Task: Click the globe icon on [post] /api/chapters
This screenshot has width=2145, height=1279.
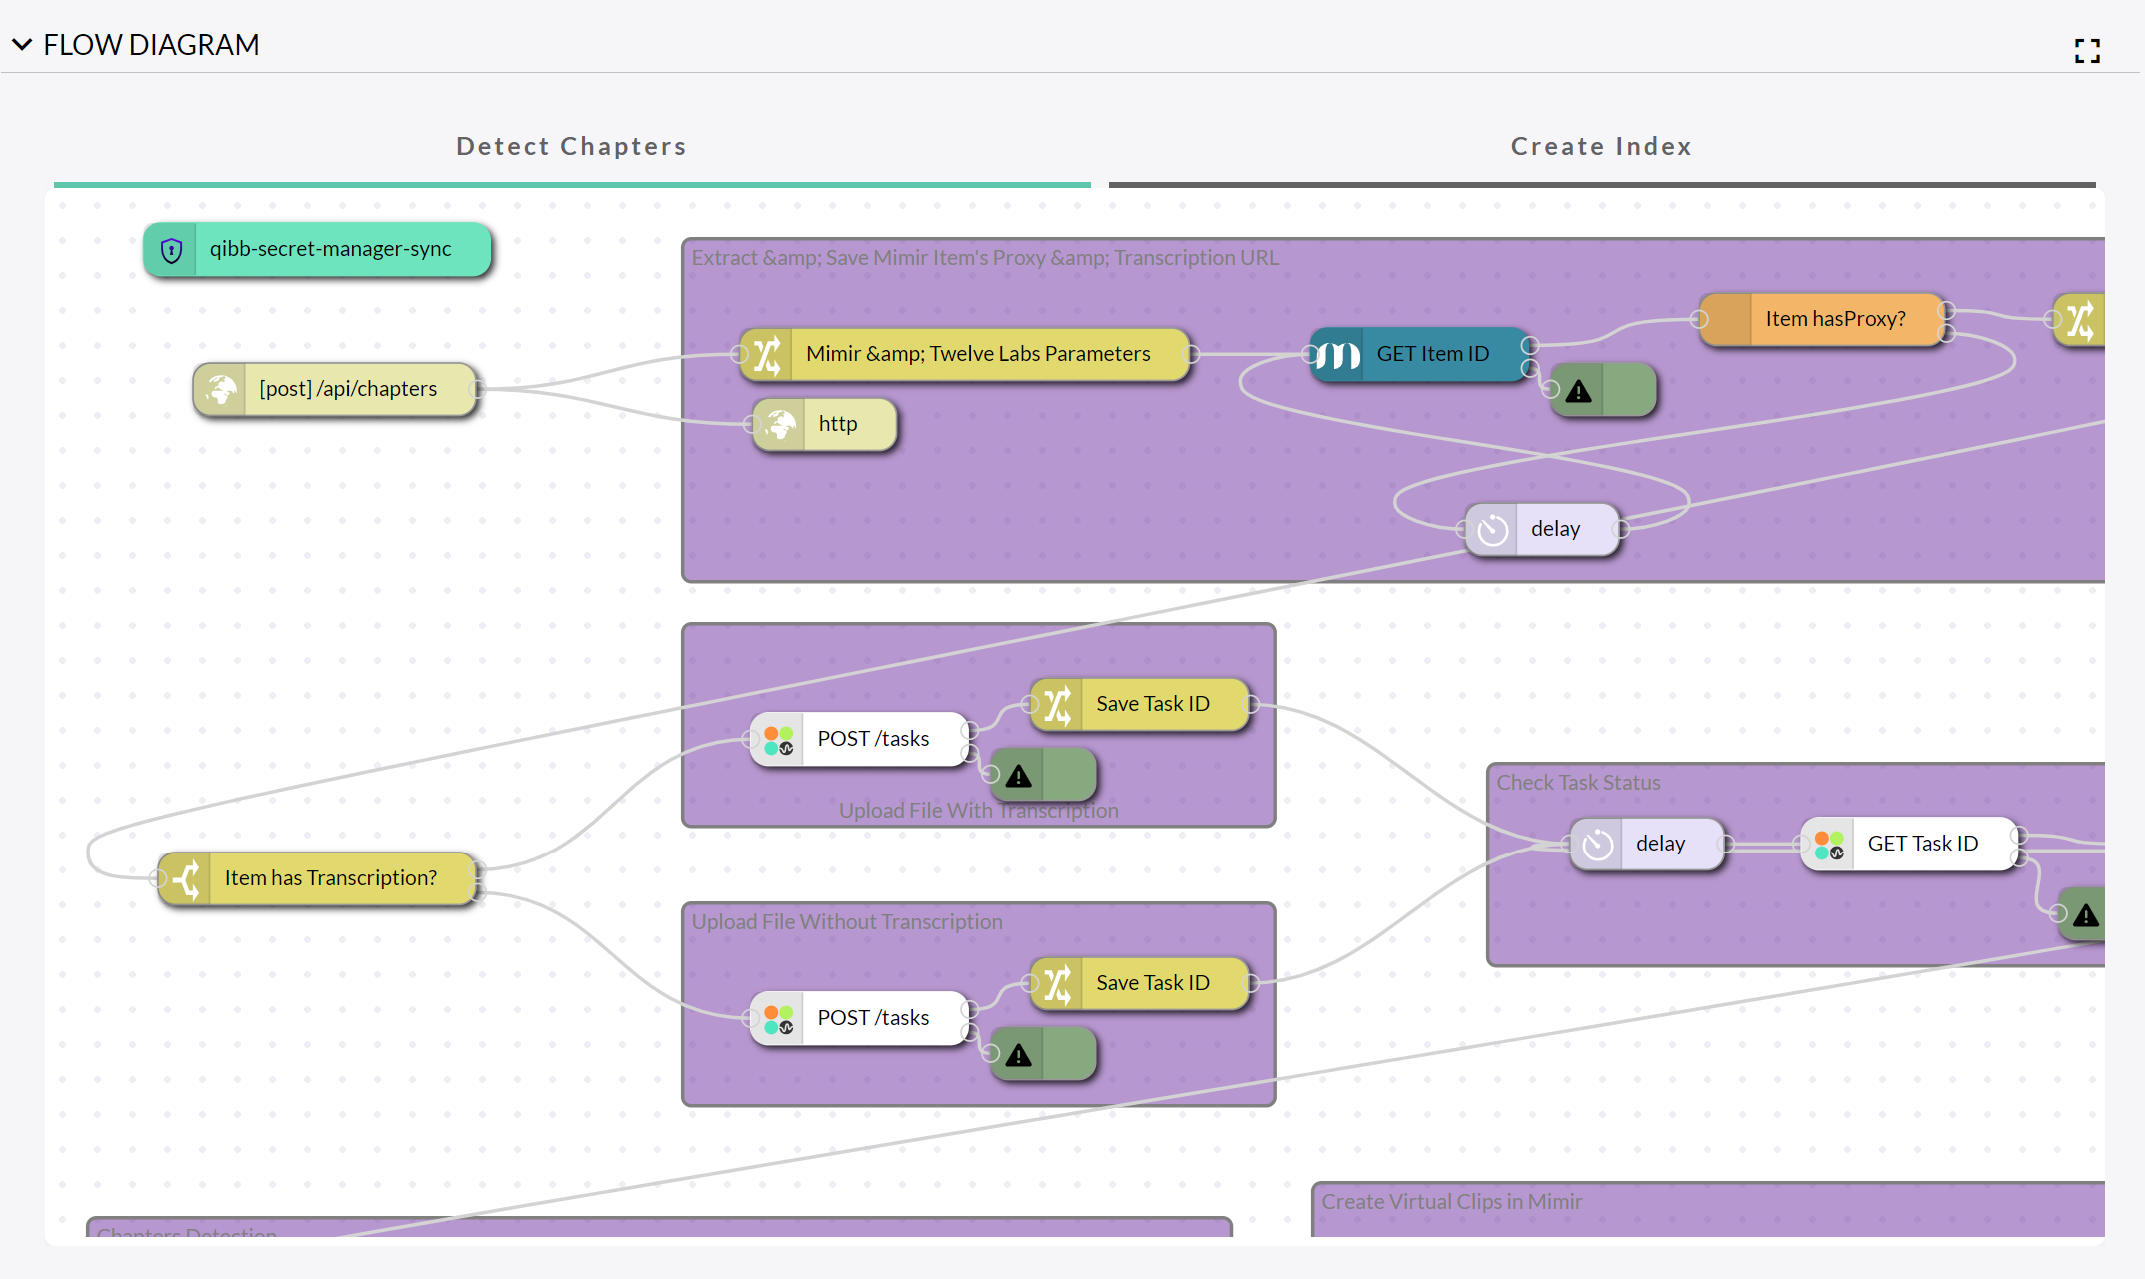Action: tap(221, 389)
